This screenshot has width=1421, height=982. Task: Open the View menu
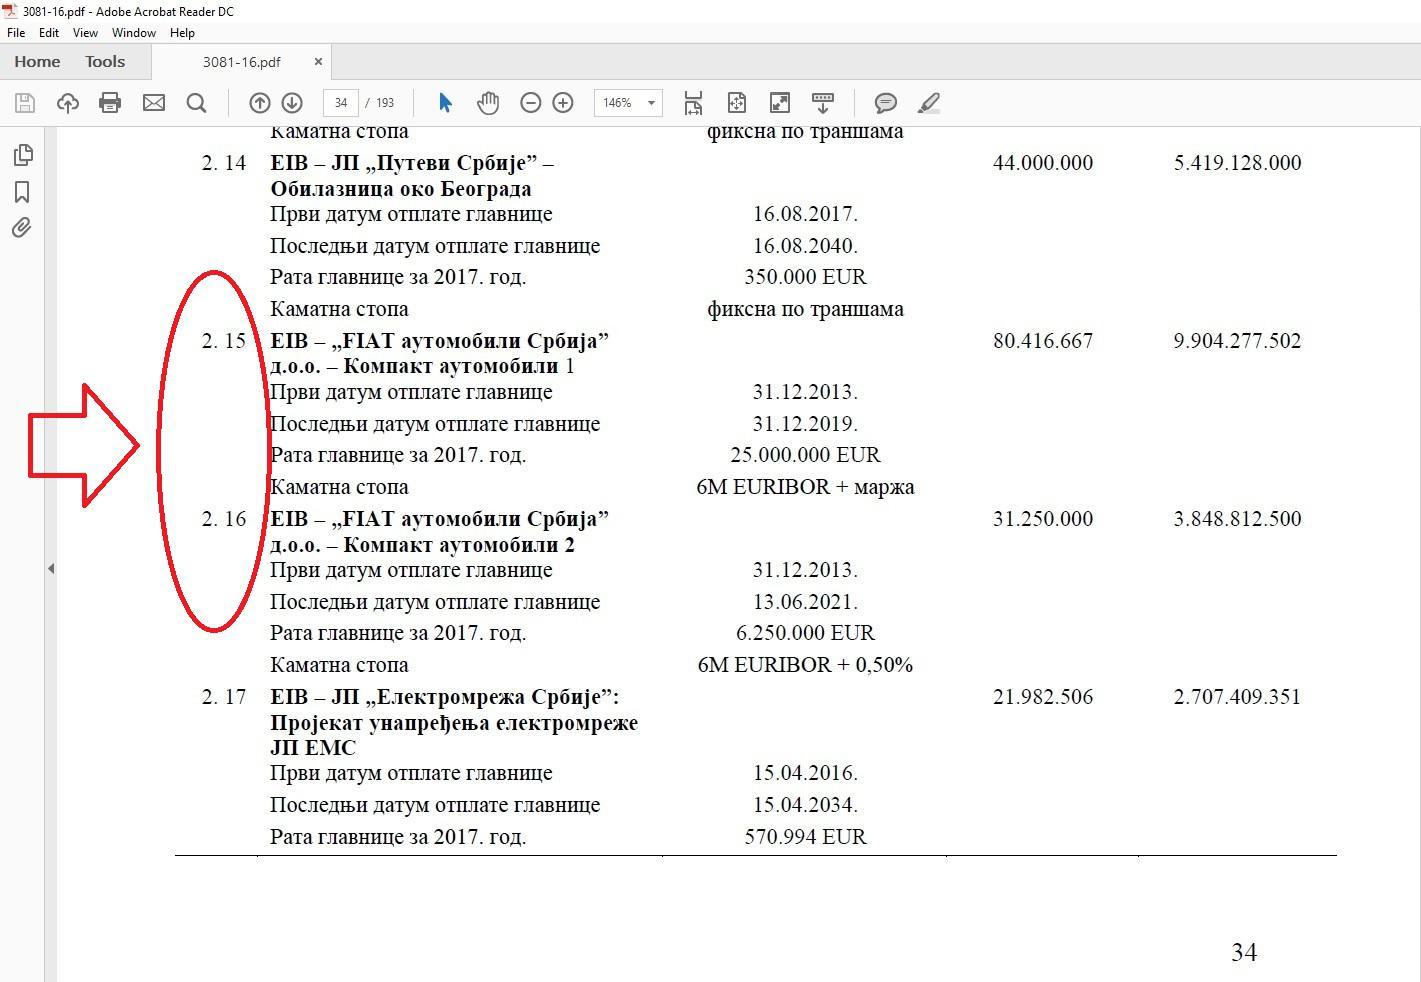tap(85, 33)
